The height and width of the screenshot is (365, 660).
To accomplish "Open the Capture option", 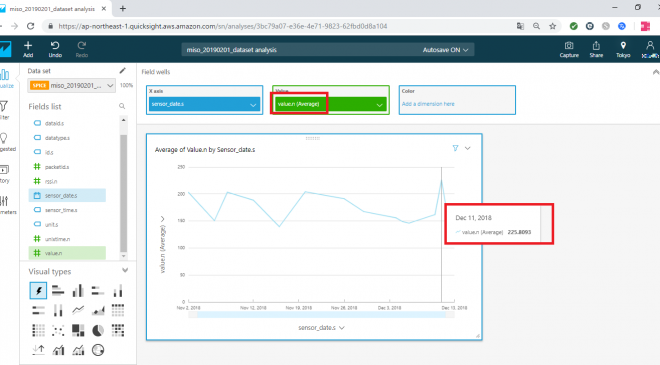I will [569, 49].
